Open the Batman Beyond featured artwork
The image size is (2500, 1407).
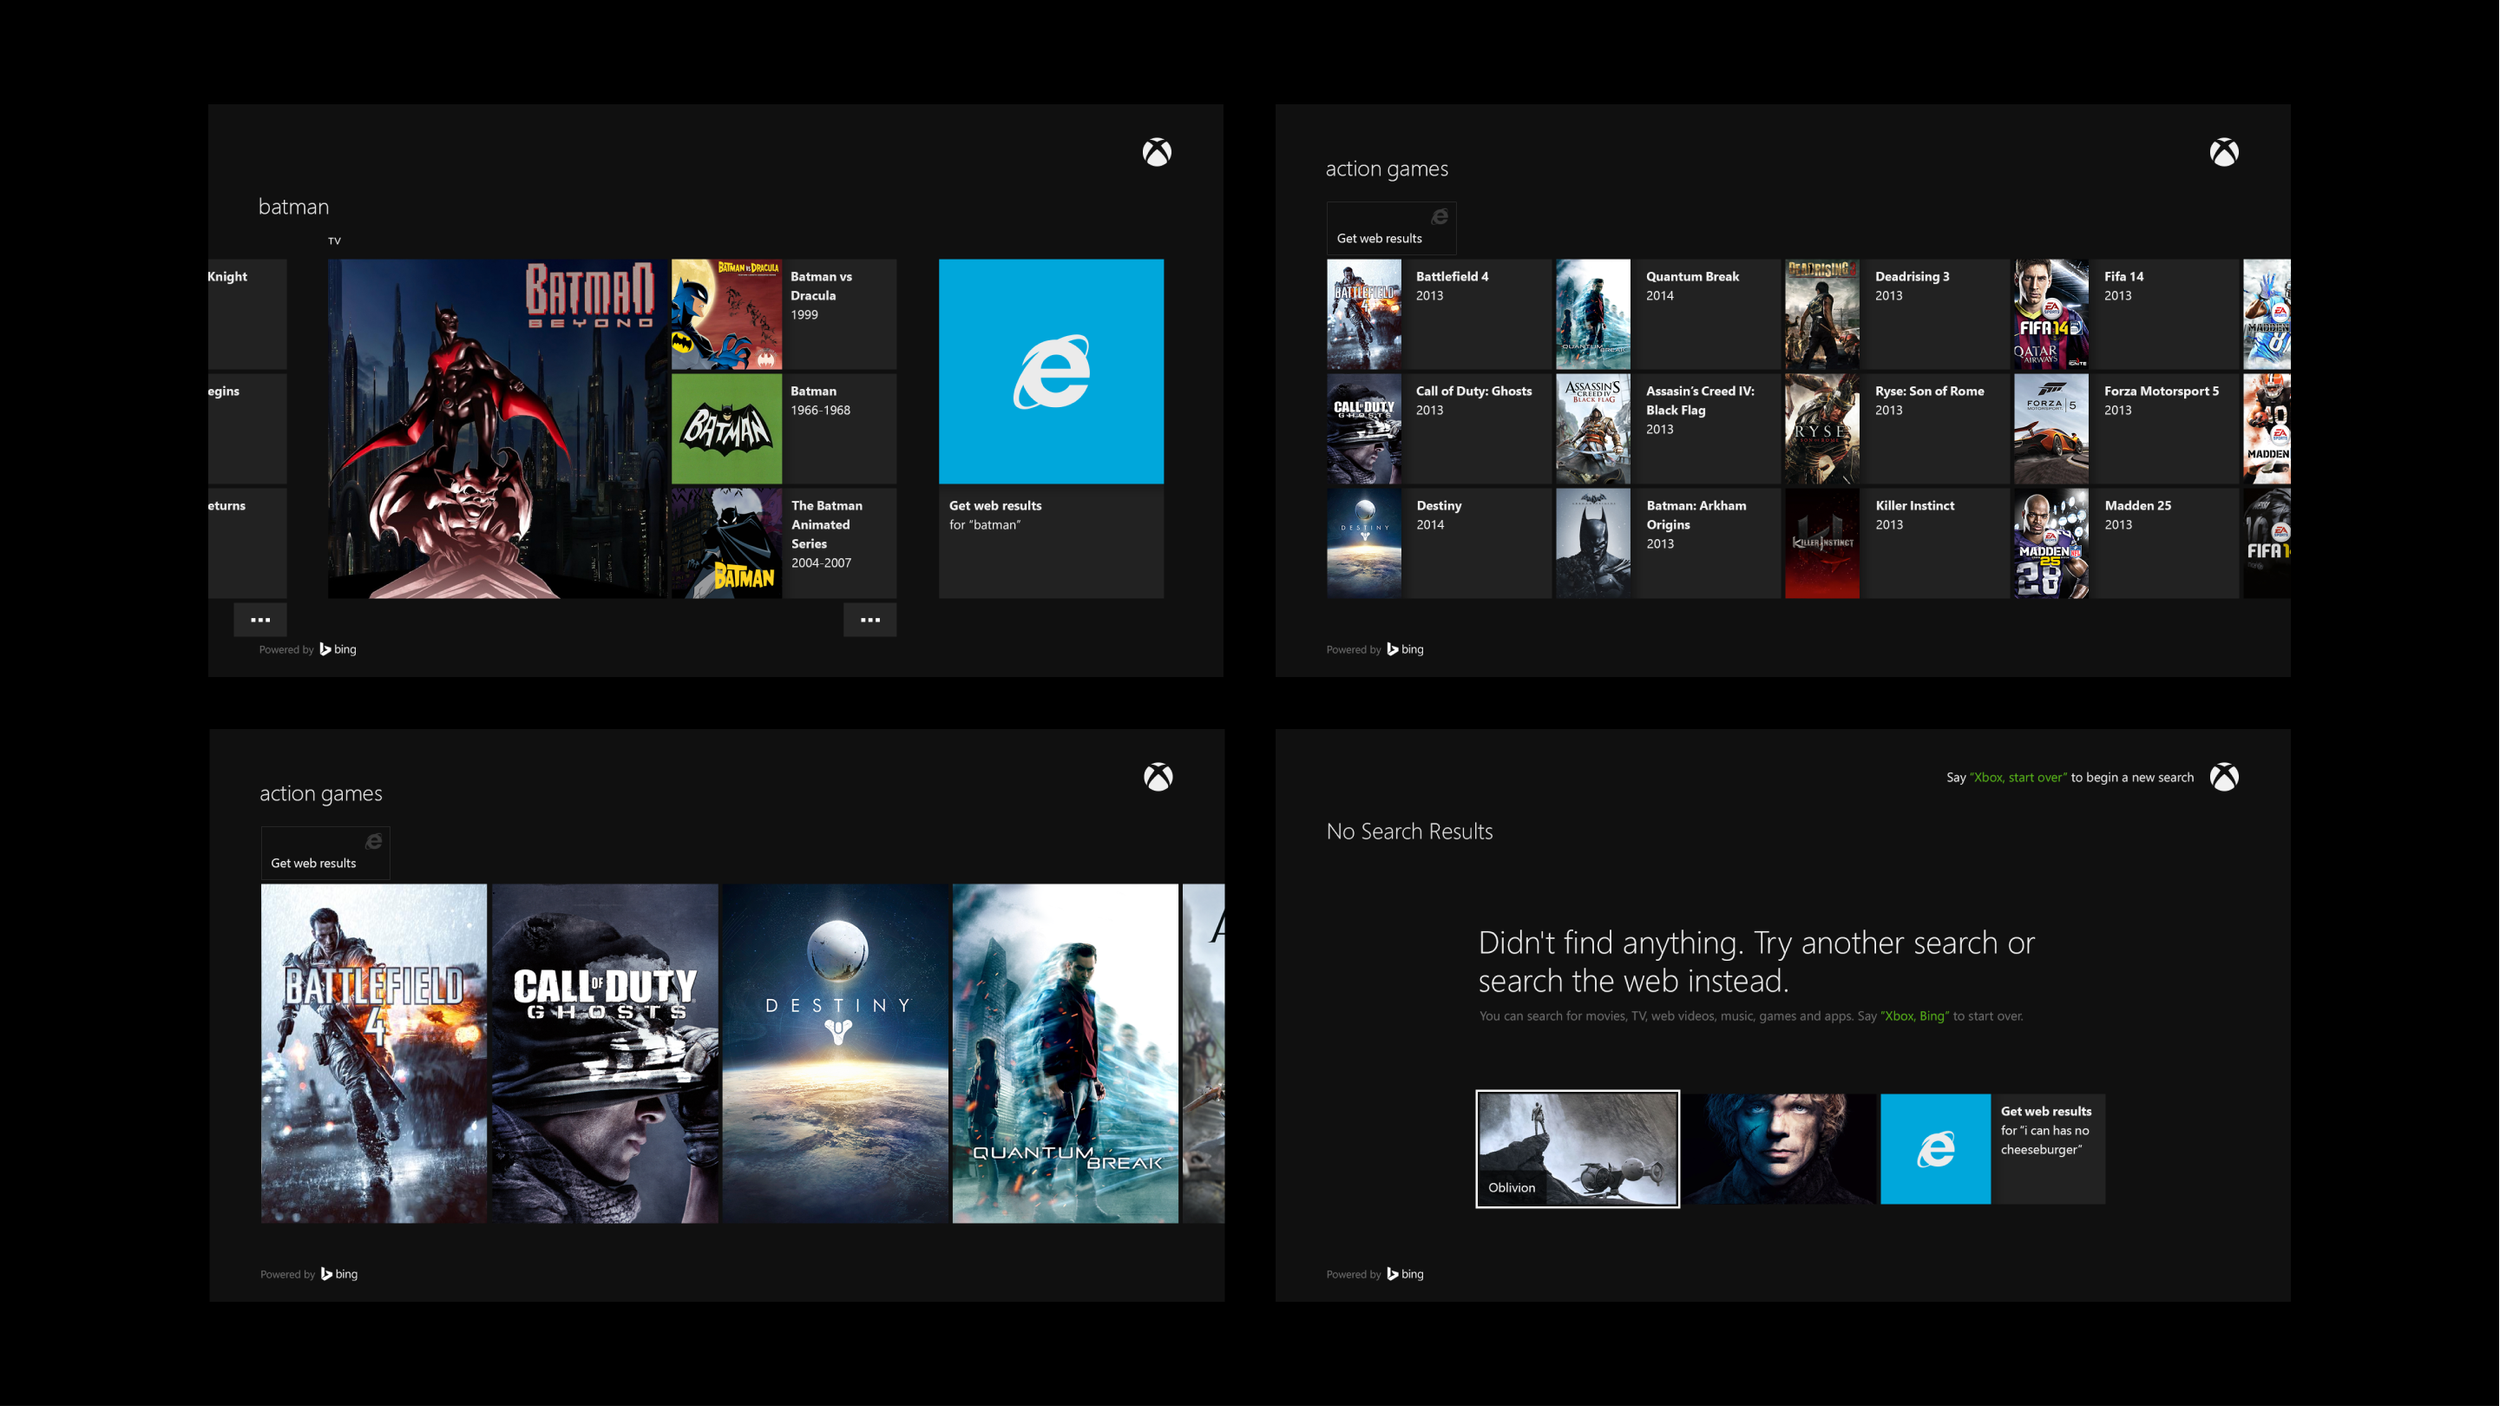[497, 429]
